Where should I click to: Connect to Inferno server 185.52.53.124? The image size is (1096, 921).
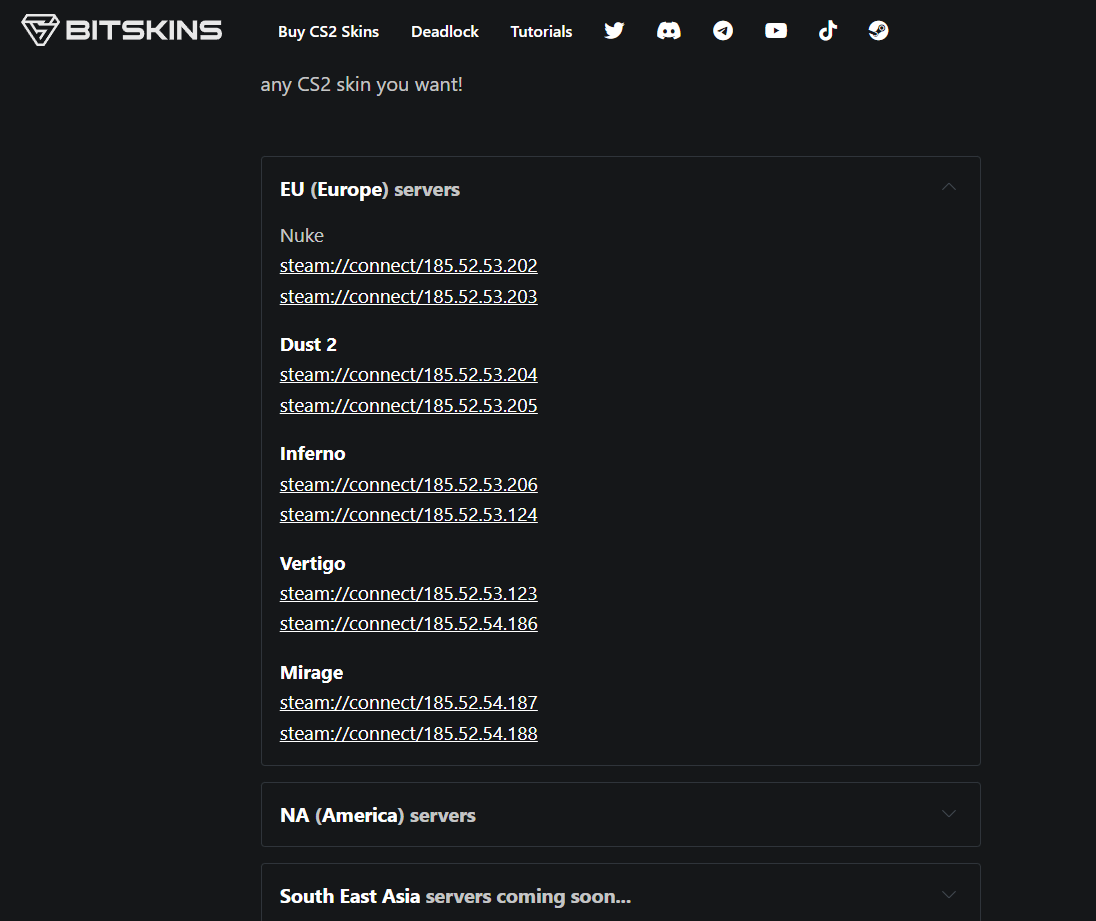[x=408, y=514]
